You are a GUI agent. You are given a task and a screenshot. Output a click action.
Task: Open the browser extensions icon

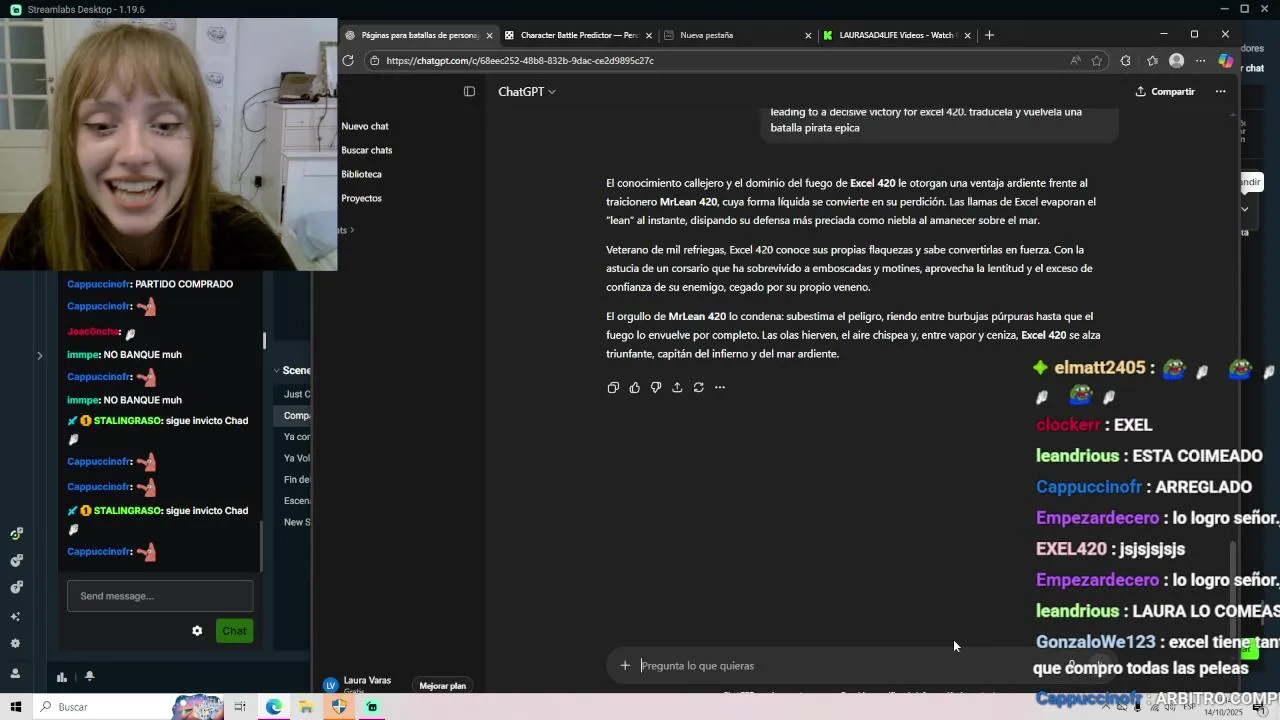click(1125, 60)
